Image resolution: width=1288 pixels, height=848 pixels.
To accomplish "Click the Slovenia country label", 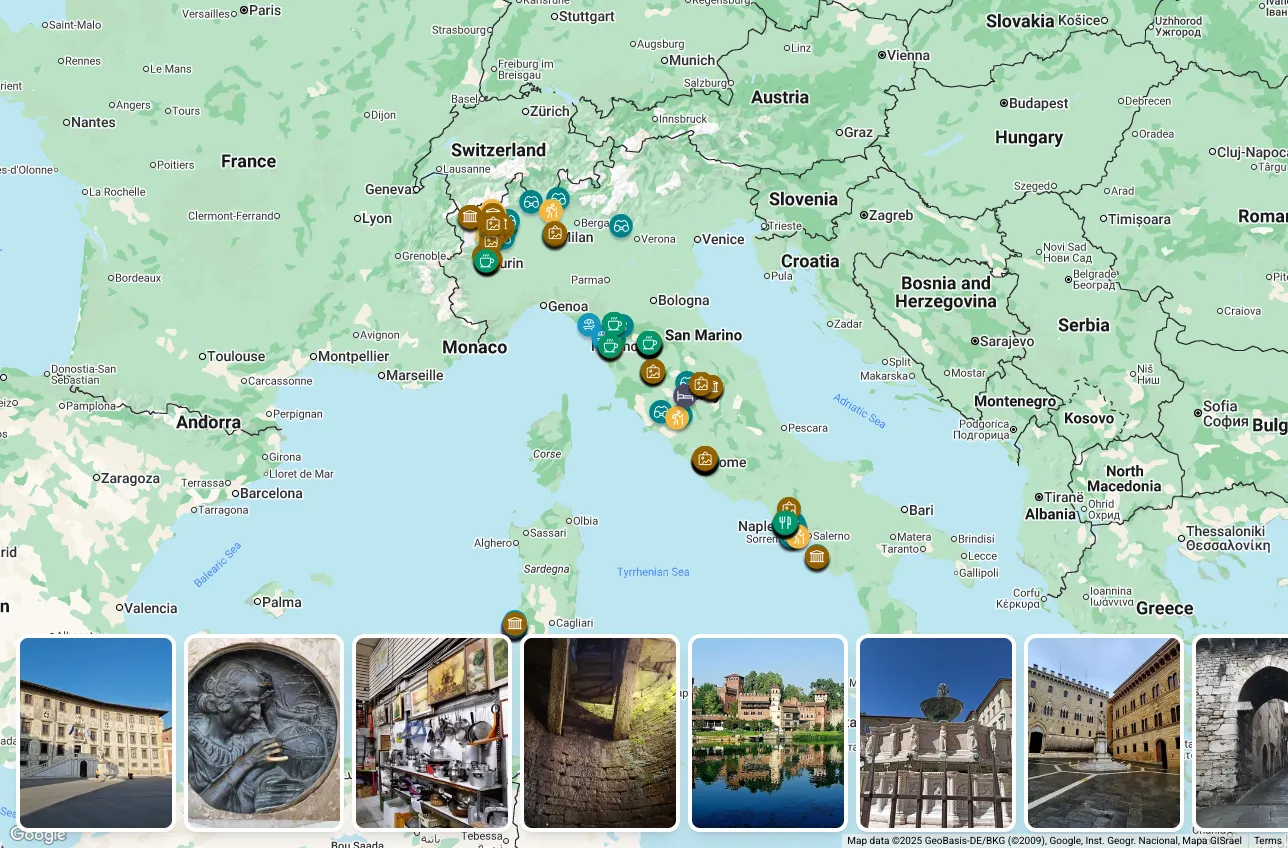I will pos(803,199).
